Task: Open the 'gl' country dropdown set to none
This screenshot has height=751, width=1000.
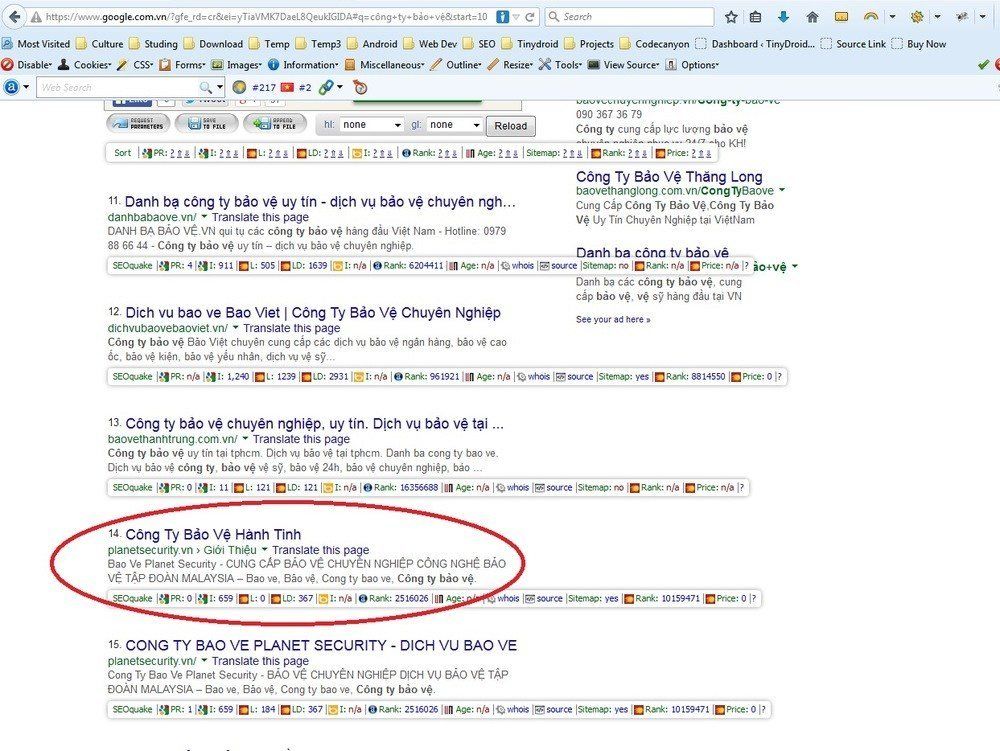Action: [455, 125]
